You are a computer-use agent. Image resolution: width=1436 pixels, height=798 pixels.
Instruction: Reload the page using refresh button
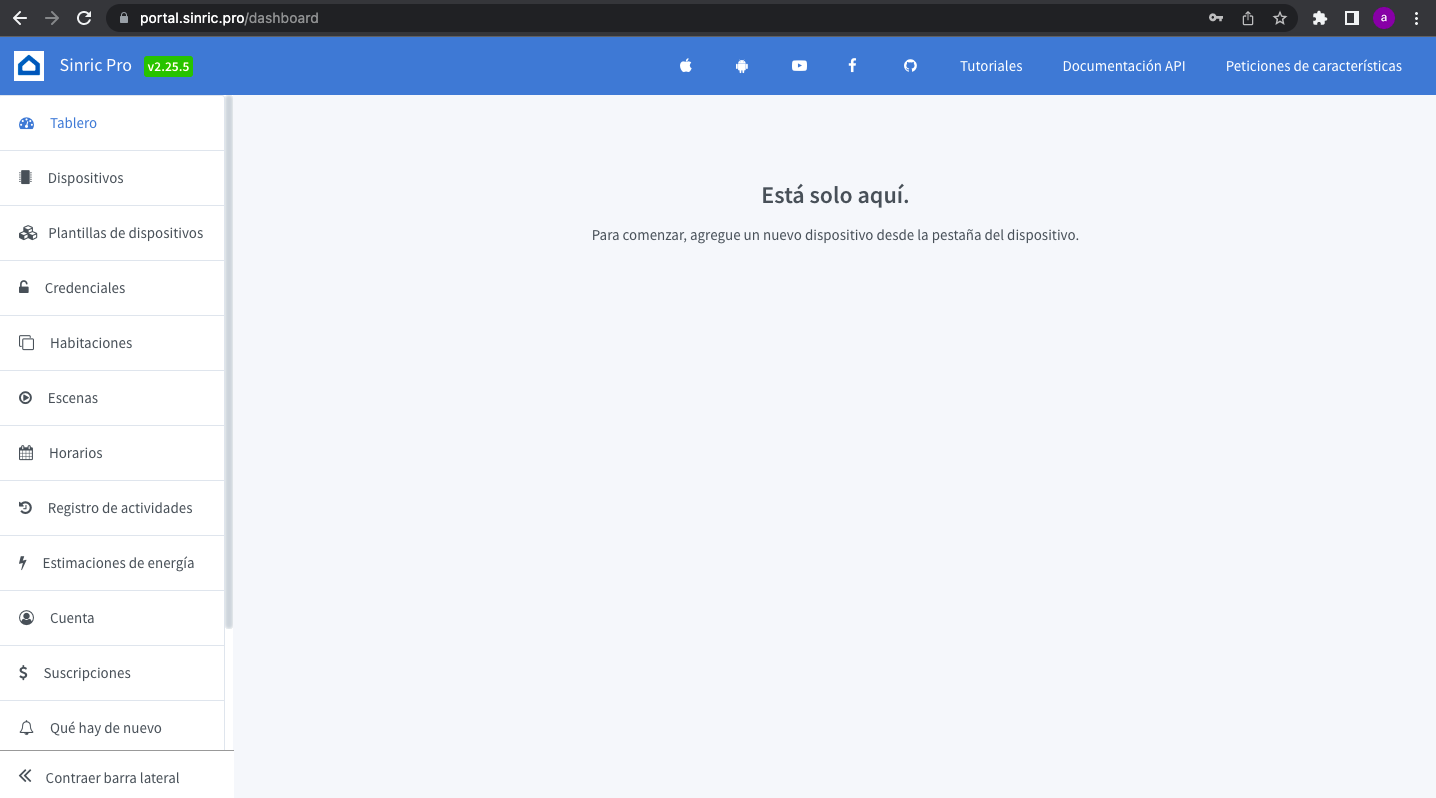(84, 18)
